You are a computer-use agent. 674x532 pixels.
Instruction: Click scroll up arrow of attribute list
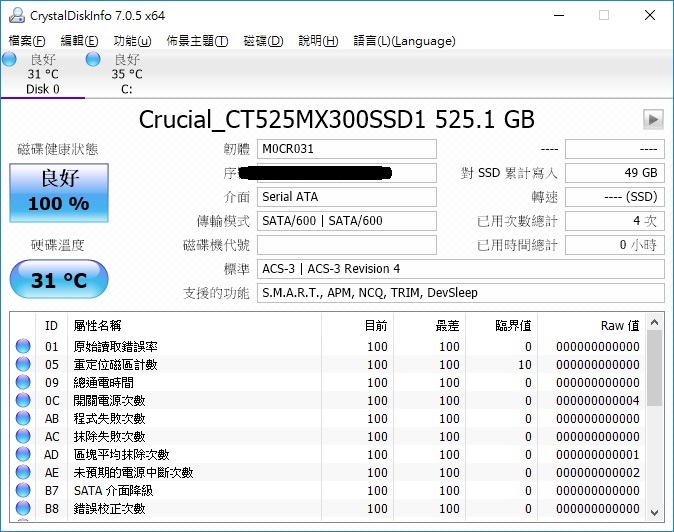point(654,322)
